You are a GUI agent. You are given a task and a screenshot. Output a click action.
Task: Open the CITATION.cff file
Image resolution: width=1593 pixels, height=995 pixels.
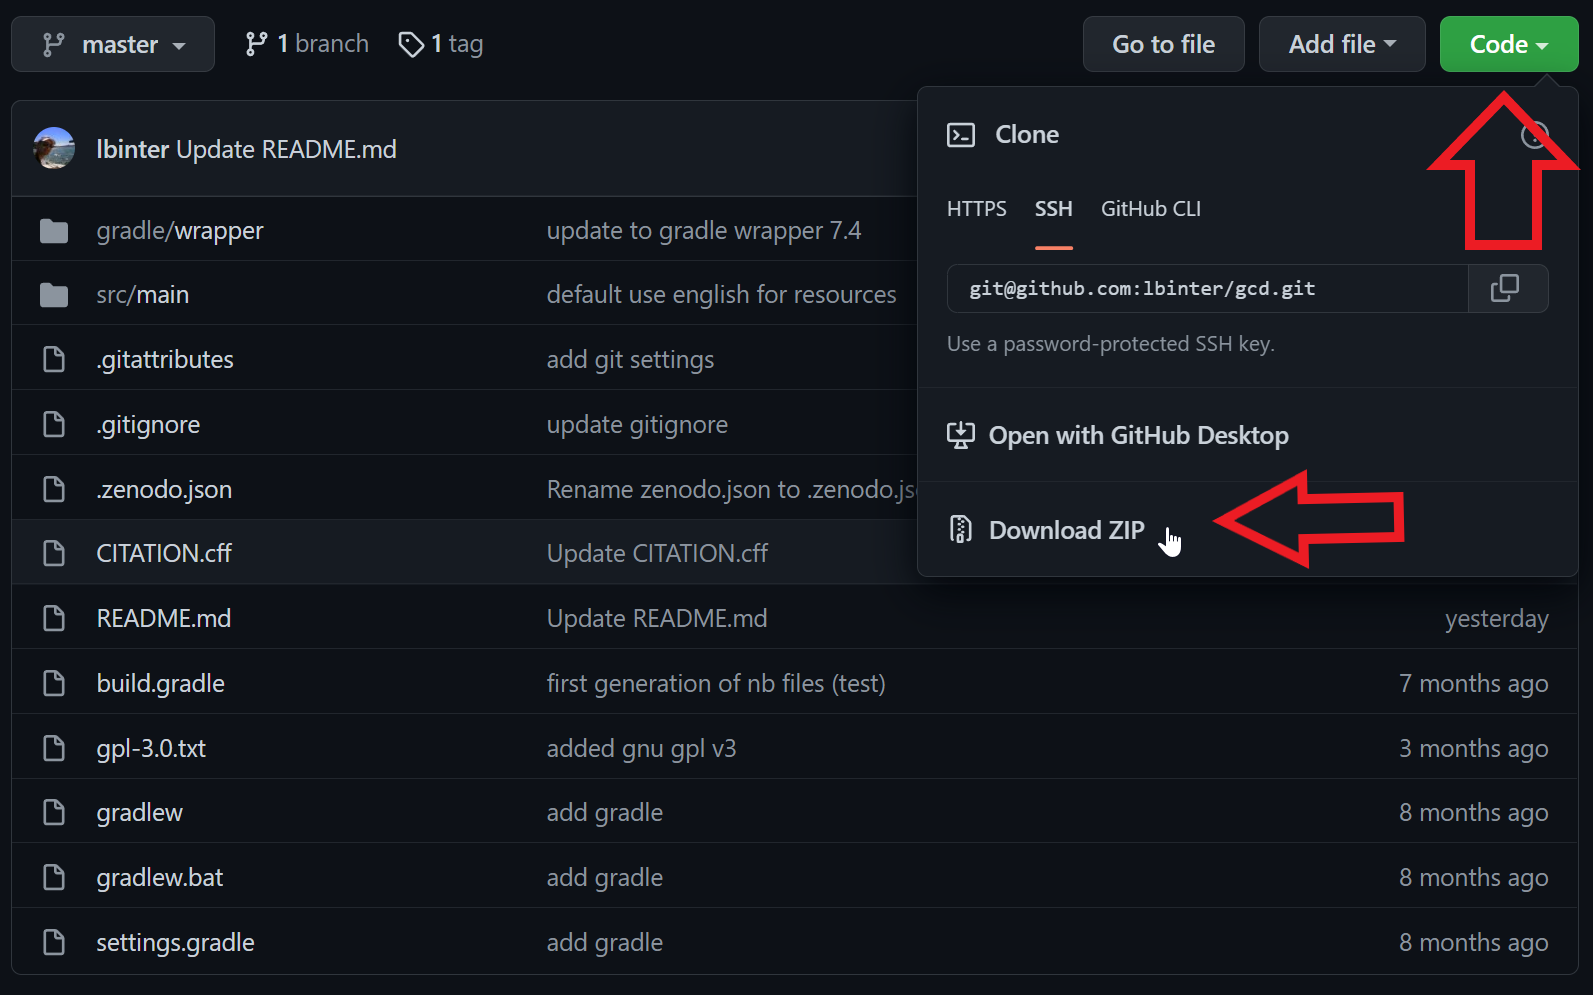[x=164, y=553]
